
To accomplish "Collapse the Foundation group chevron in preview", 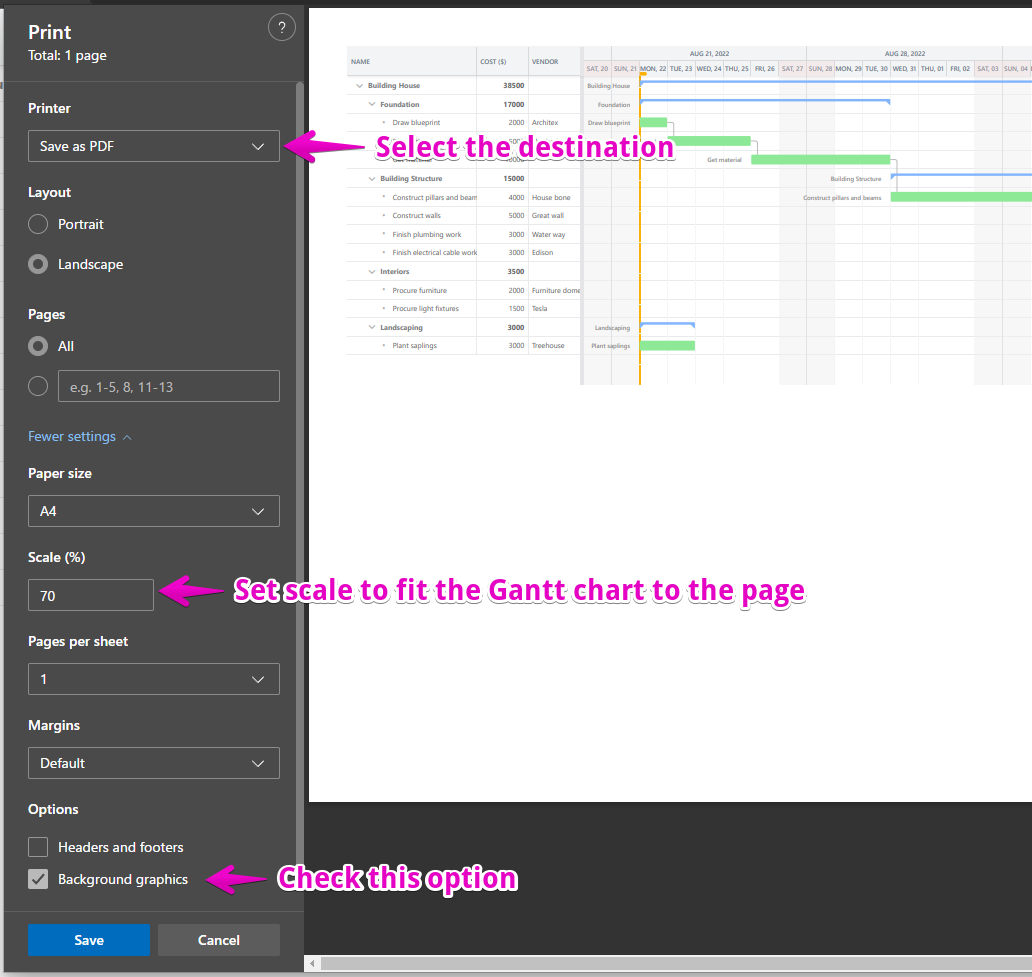I will coord(372,104).
